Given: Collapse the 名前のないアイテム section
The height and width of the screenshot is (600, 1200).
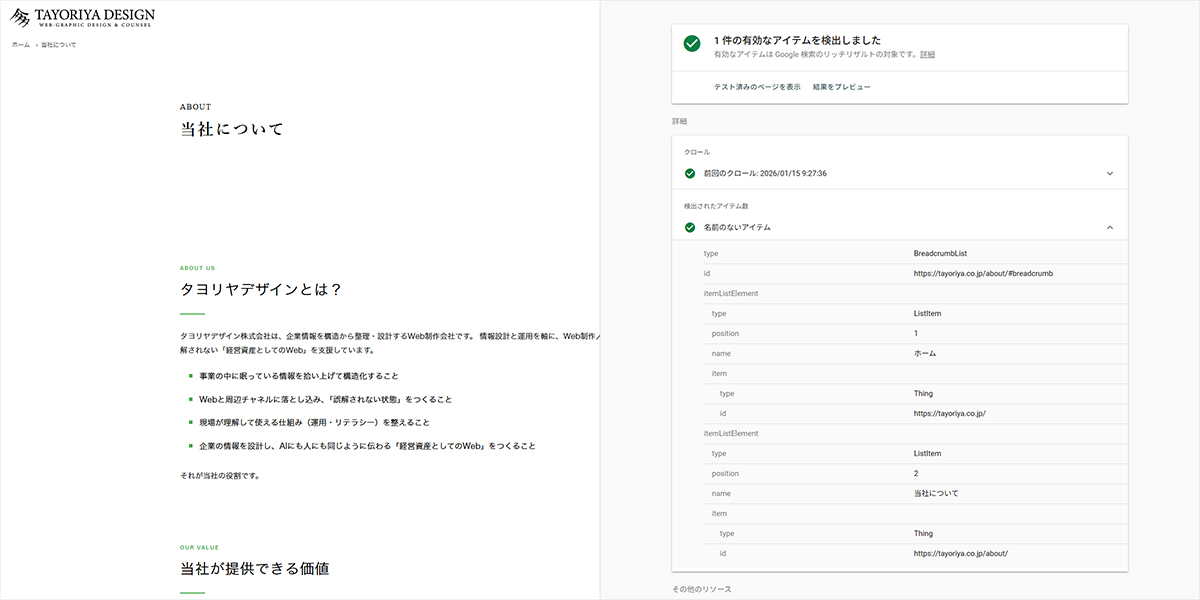Looking at the screenshot, I should (1109, 227).
